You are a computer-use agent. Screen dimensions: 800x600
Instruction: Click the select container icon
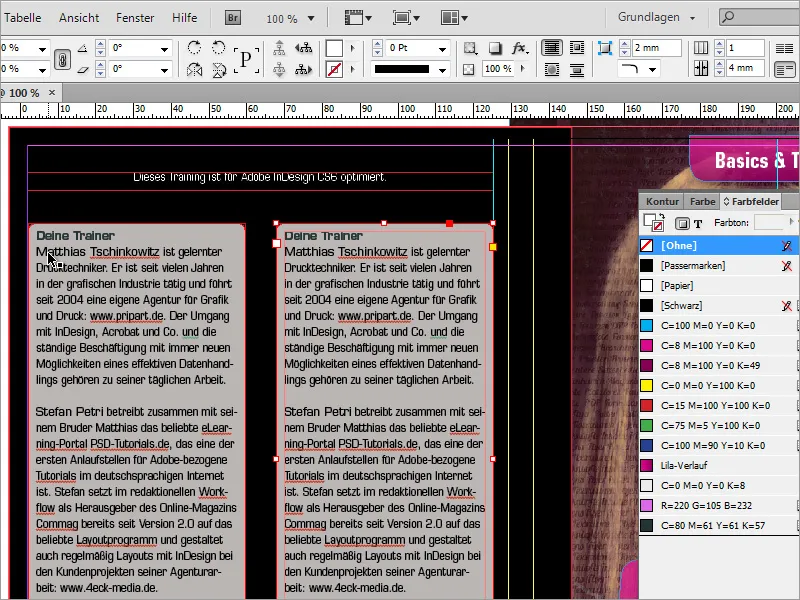coord(279,48)
